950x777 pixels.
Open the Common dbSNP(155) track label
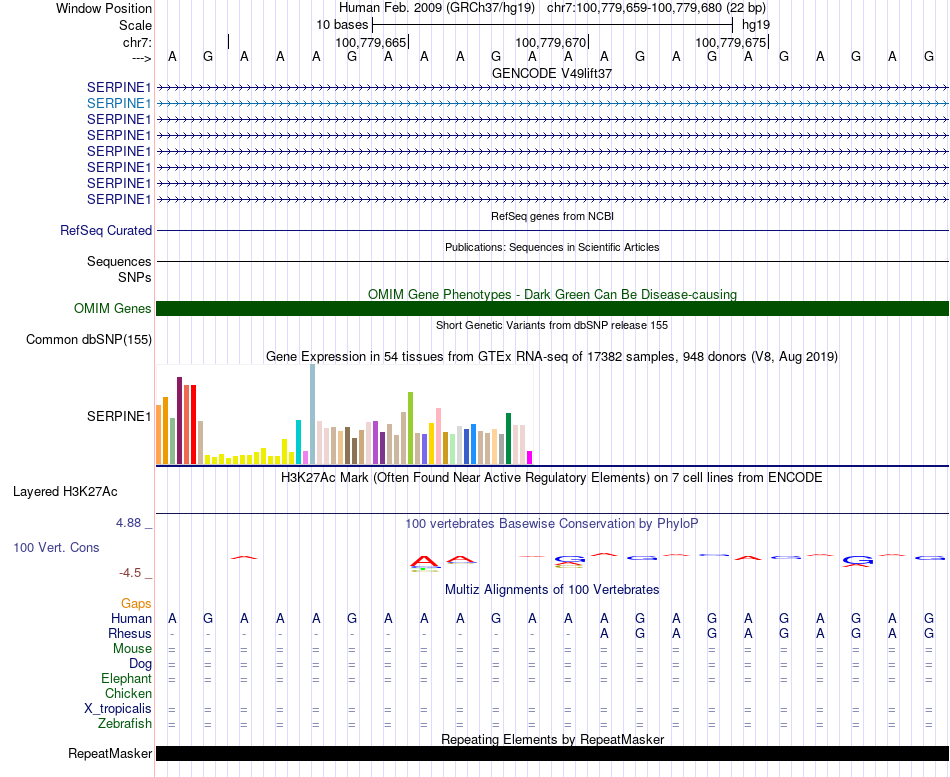tap(89, 339)
